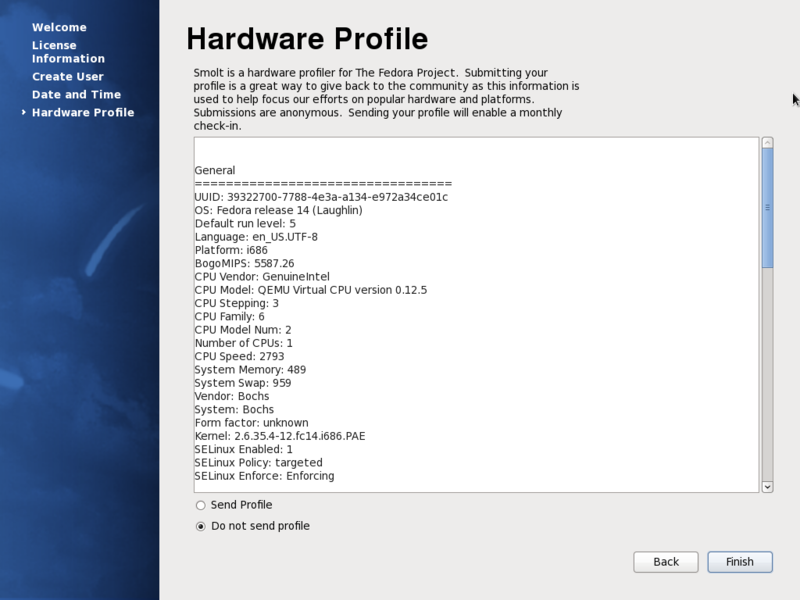
Task: Click 'CPU Family: 6' line
Action: coord(230,316)
